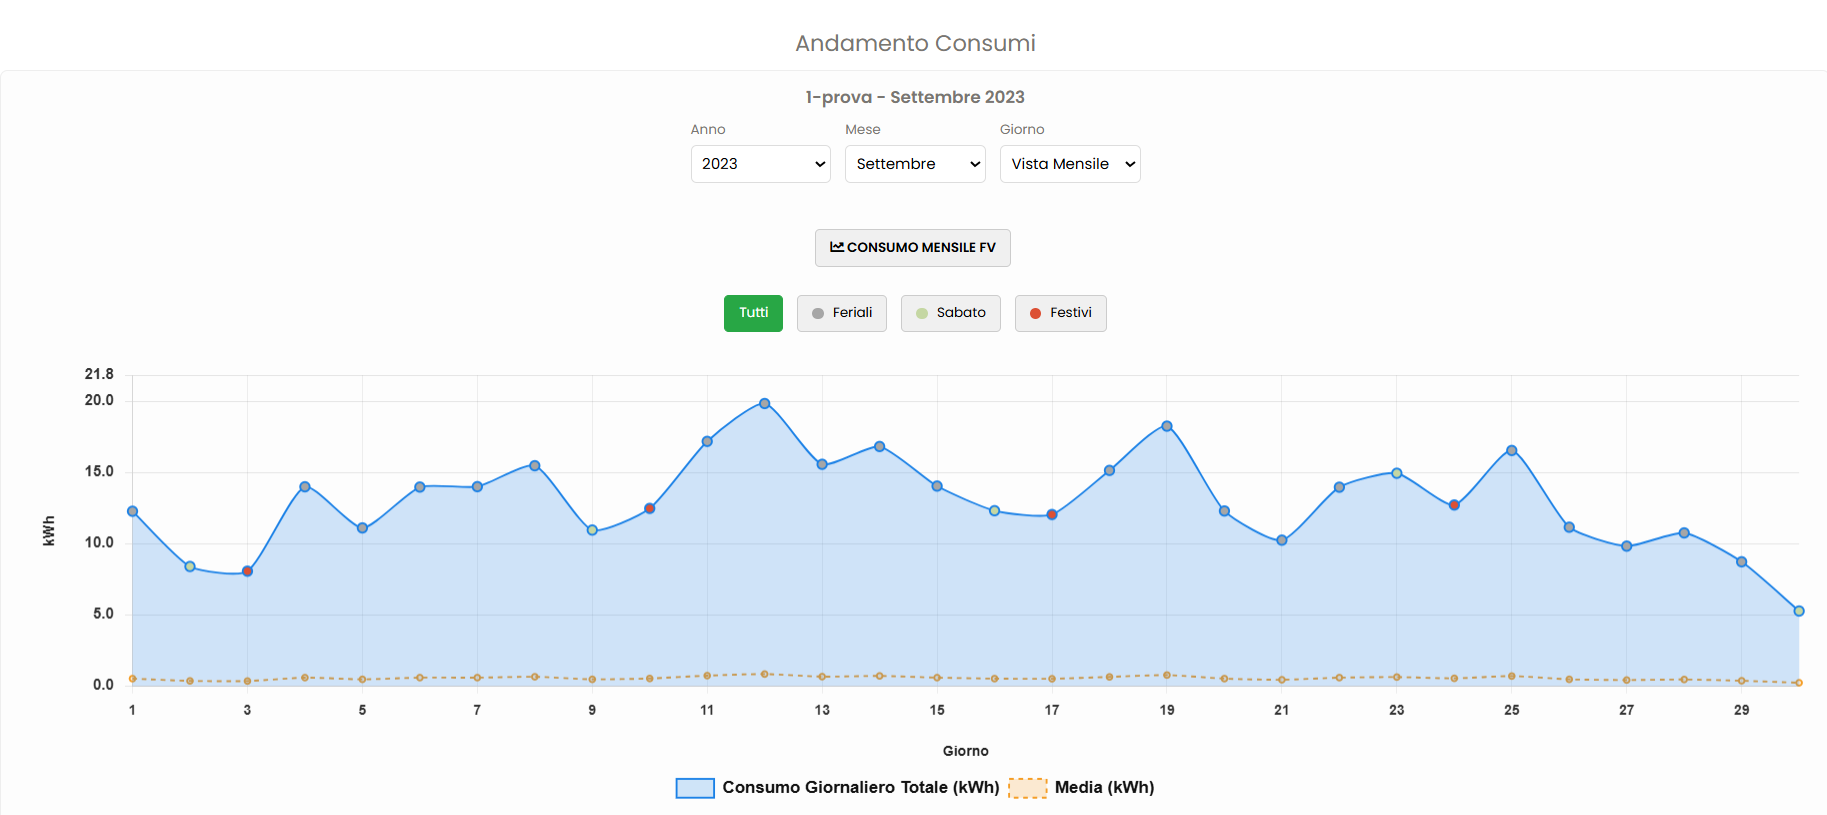Click the red holiday data point on day 3

(248, 571)
